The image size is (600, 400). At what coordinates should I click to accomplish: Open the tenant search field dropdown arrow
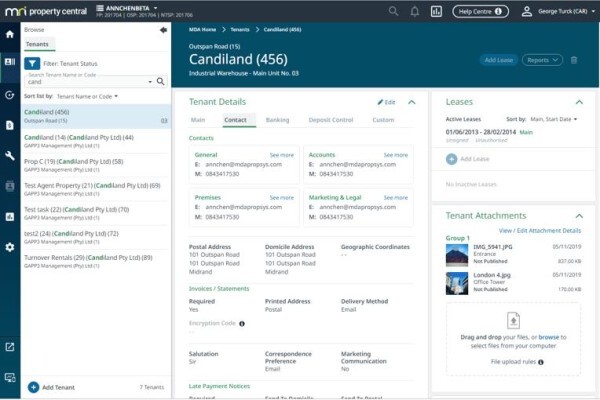150,82
